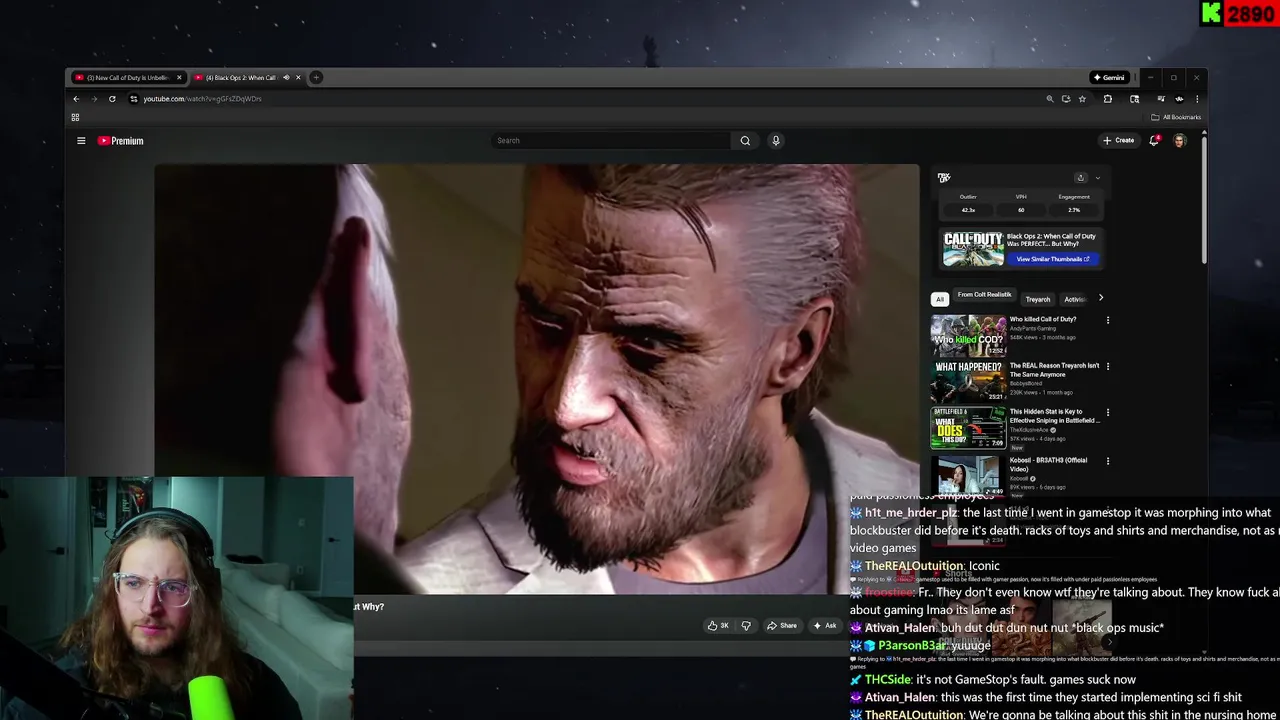Screen dimensions: 1280x720
Task: Open options for This Hidden Stat video
Action: coord(1107,412)
